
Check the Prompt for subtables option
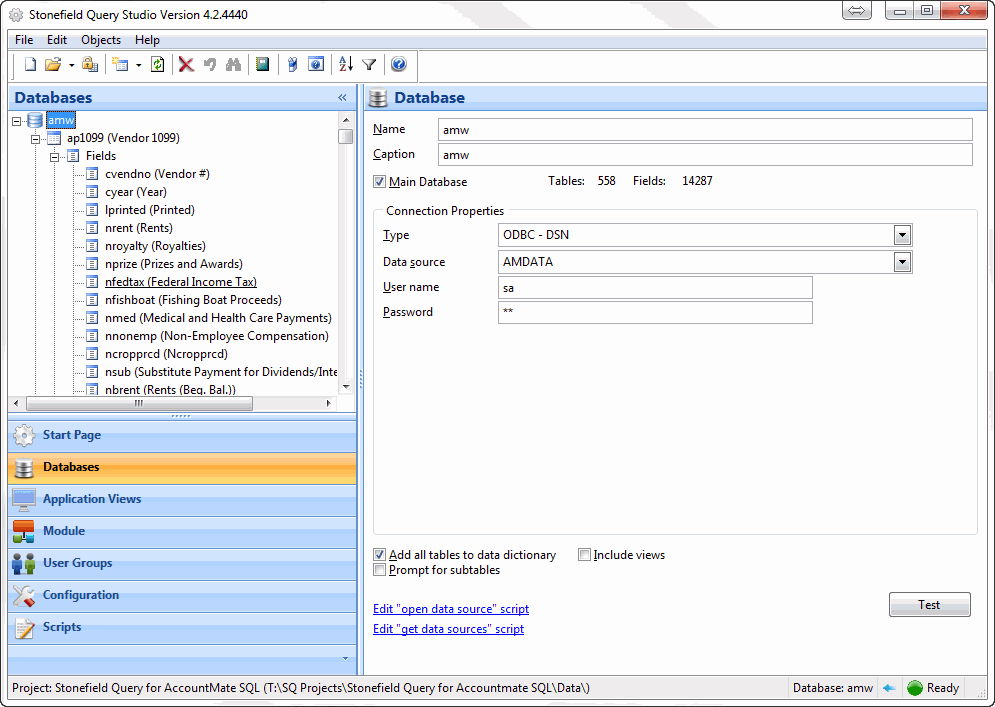(x=378, y=569)
